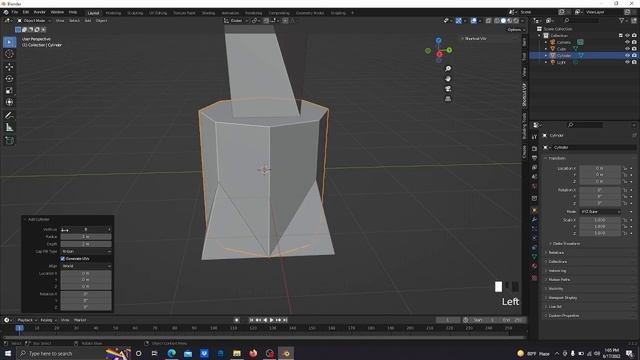Open the Output properties tab icon
Image resolution: width=640 pixels, height=360 pixels.
point(534,158)
